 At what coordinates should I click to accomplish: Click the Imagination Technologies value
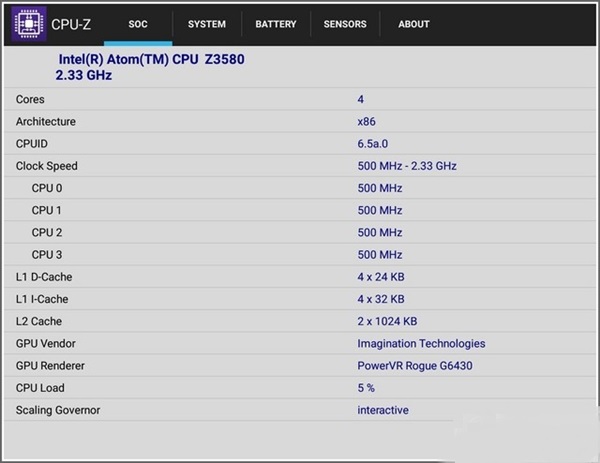[x=421, y=344]
